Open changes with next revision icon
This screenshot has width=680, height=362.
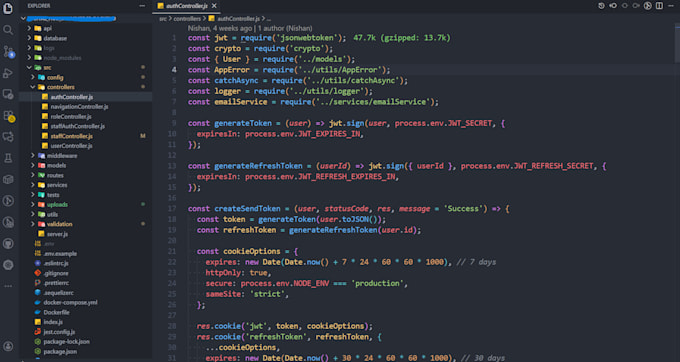(636, 6)
